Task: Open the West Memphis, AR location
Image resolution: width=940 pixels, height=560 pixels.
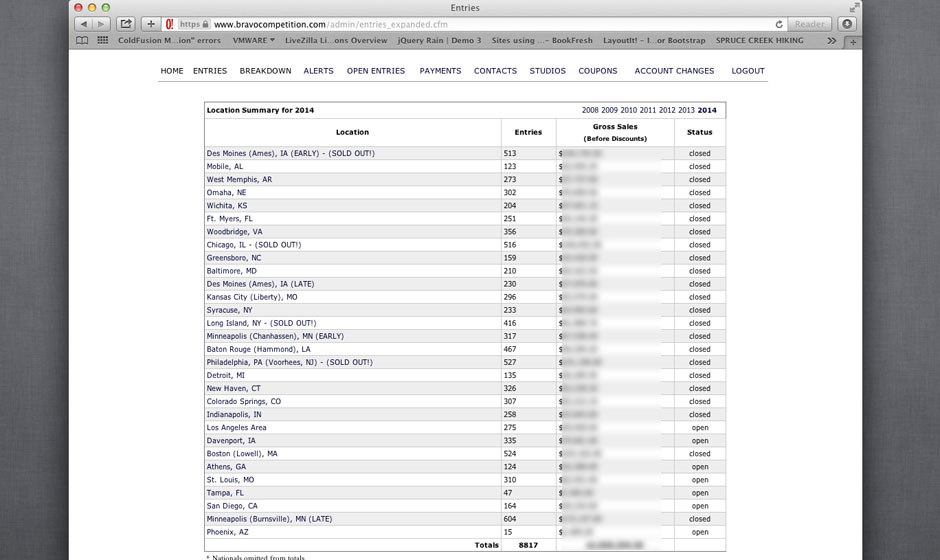Action: [x=239, y=179]
